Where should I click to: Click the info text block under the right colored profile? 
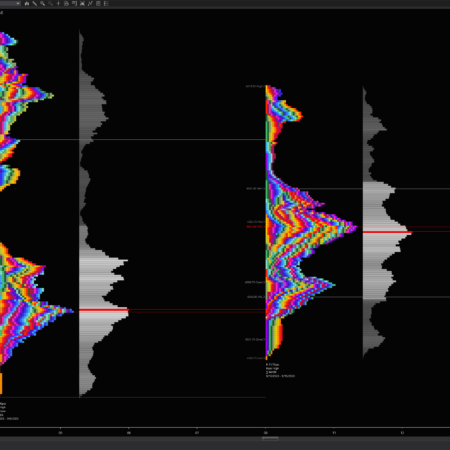(x=280, y=370)
